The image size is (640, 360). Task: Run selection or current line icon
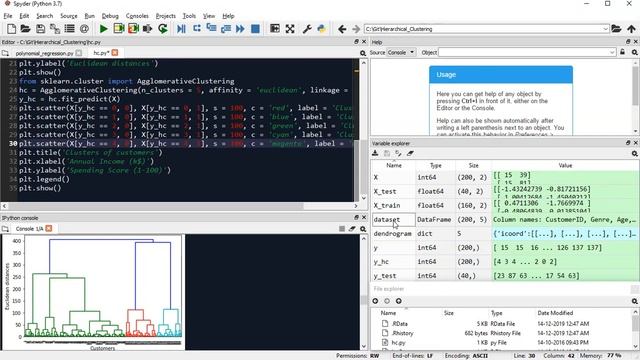(148, 29)
